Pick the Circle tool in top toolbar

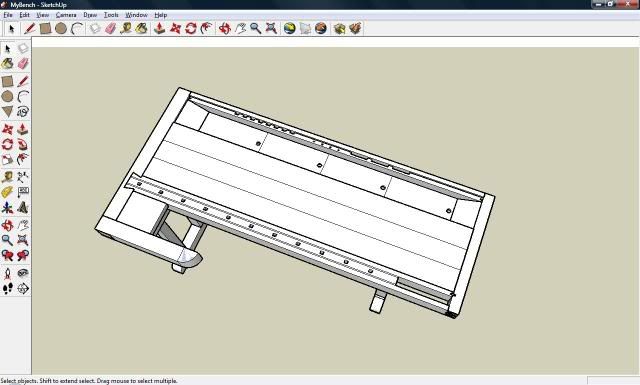61,29
